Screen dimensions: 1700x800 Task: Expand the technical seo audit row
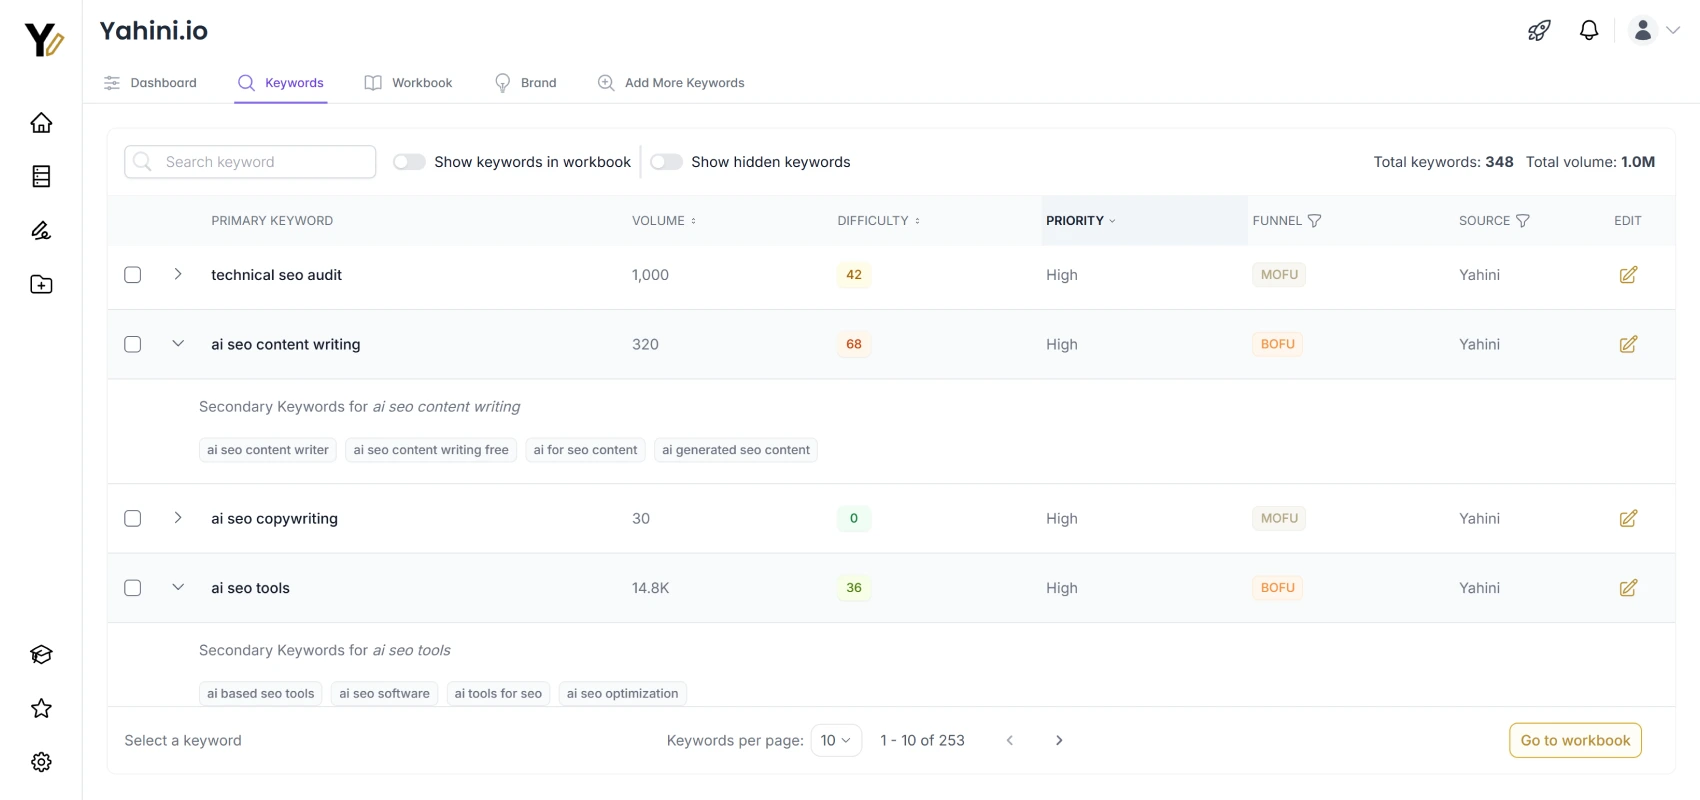tap(178, 274)
